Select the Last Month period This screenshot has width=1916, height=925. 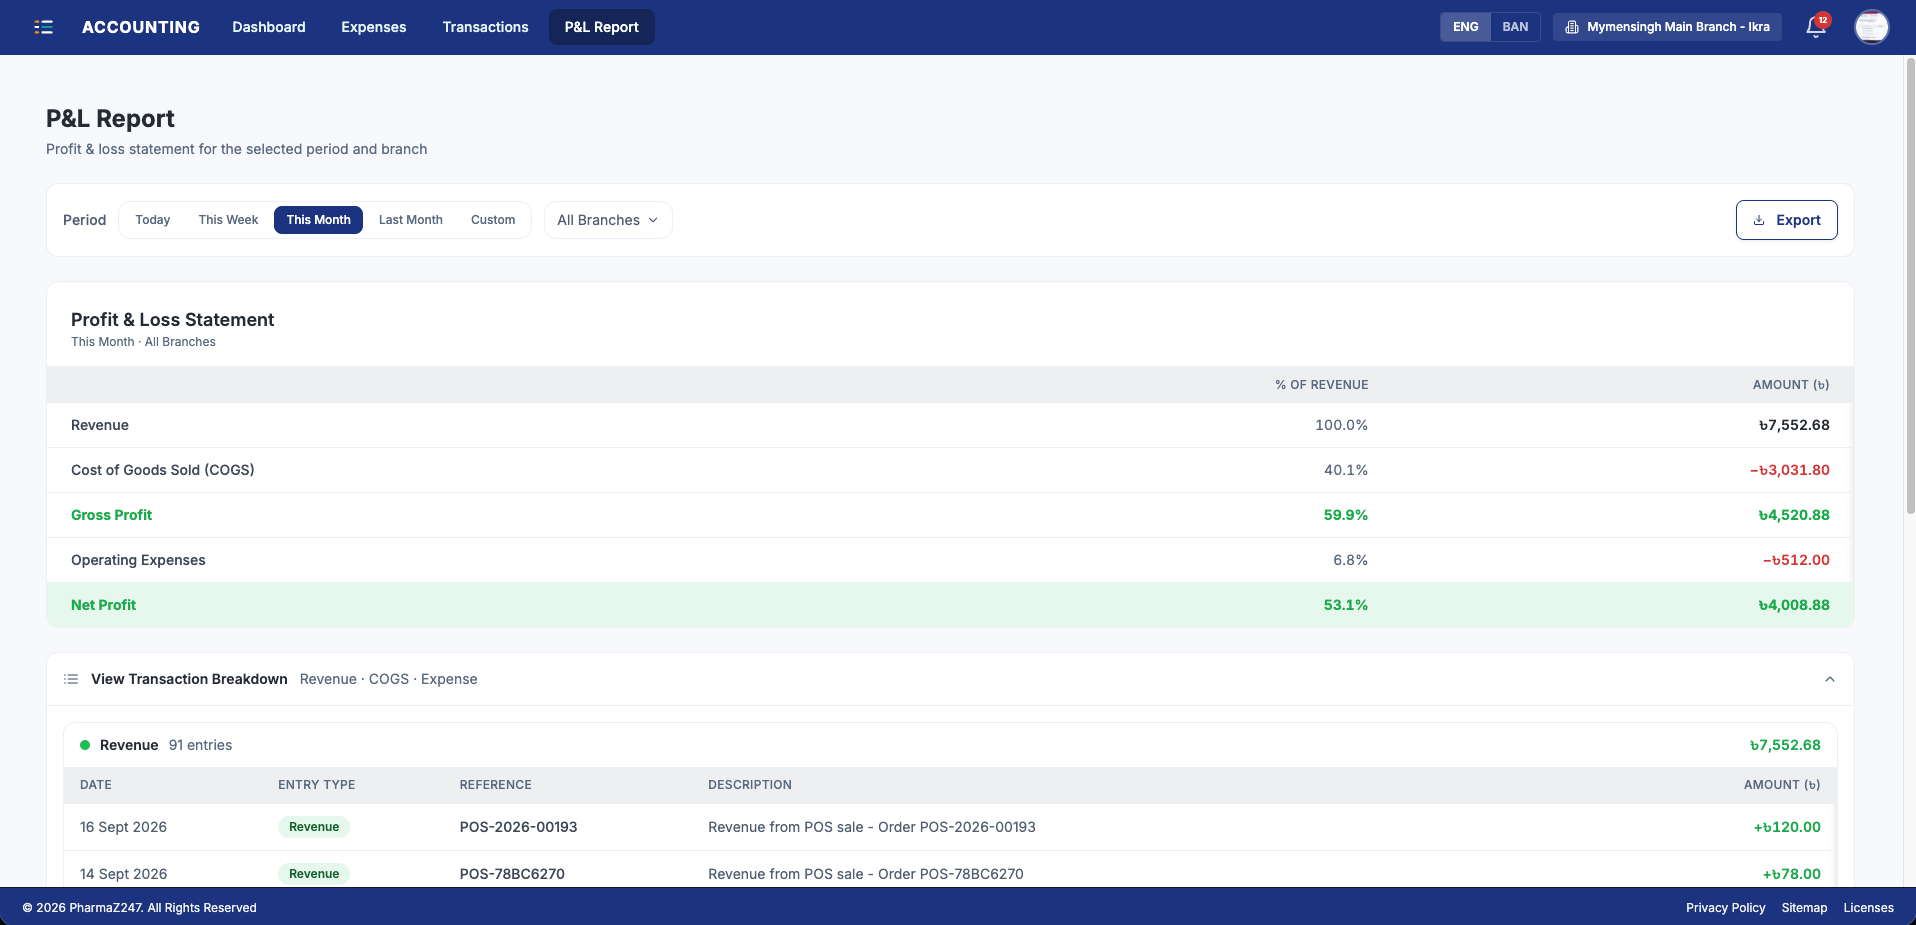(410, 220)
